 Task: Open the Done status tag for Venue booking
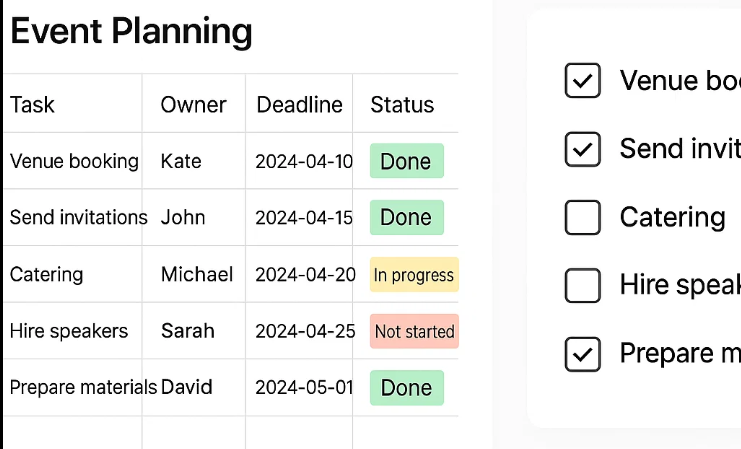click(x=406, y=161)
